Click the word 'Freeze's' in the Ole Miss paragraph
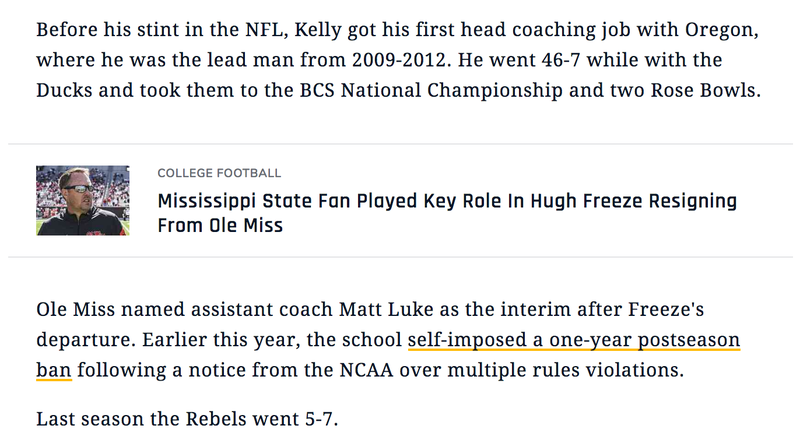 (x=666, y=309)
